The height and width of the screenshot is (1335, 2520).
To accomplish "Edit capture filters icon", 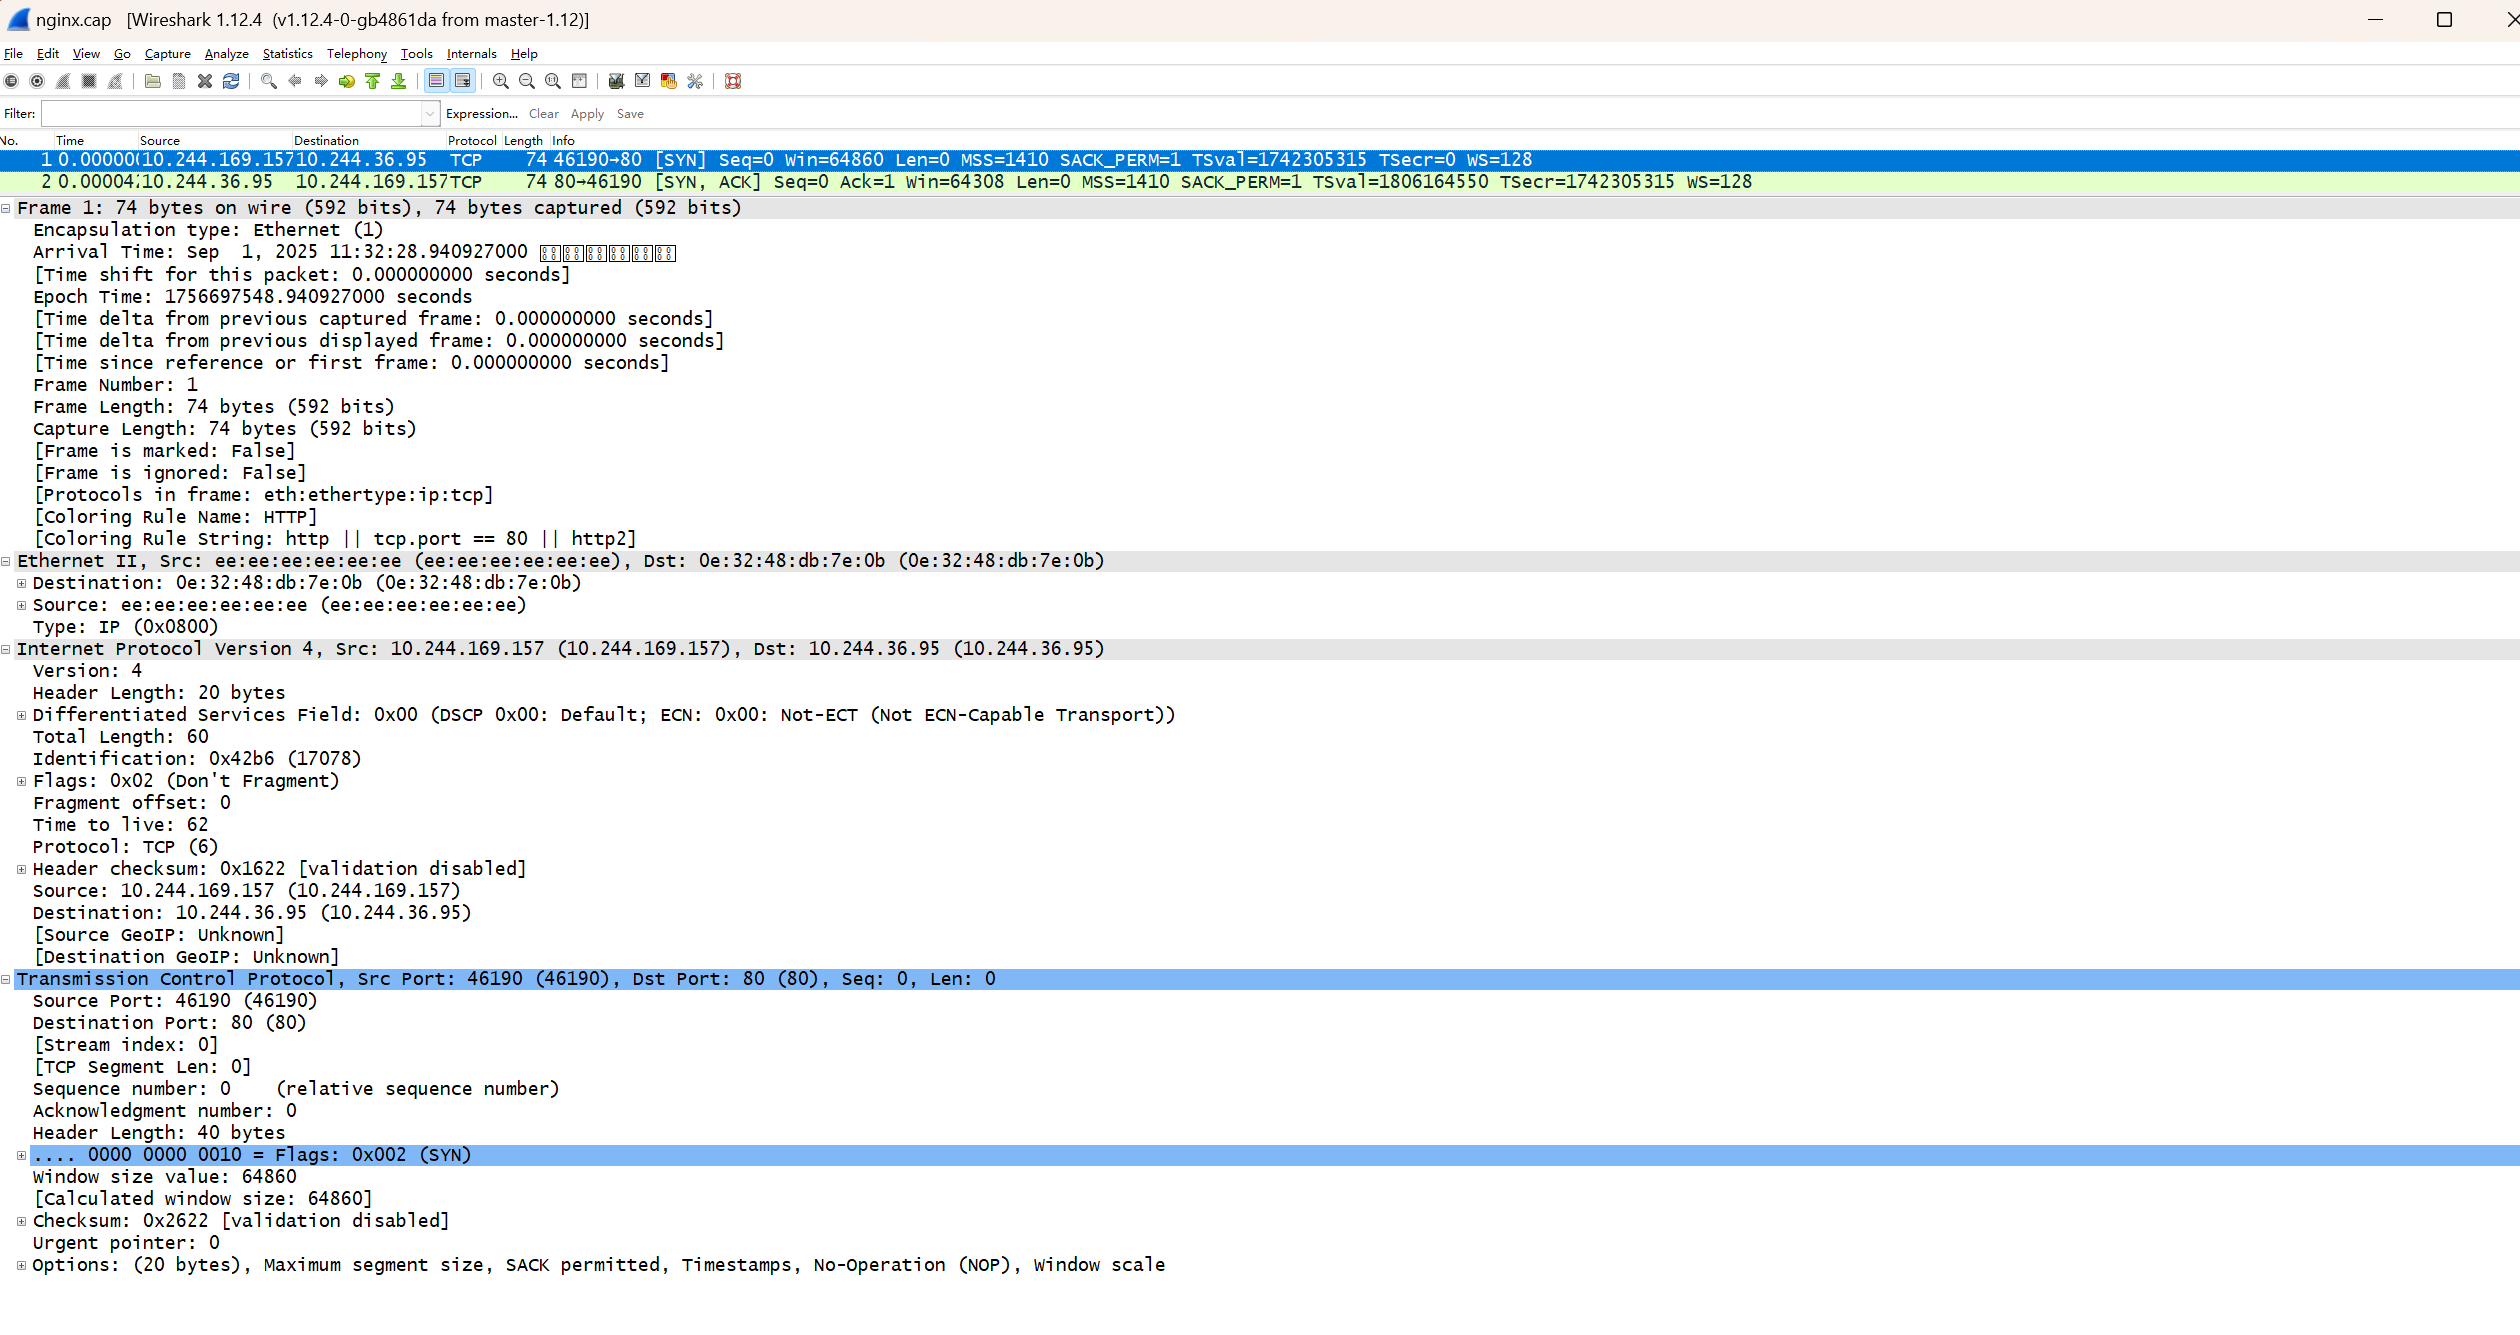I will tap(617, 81).
